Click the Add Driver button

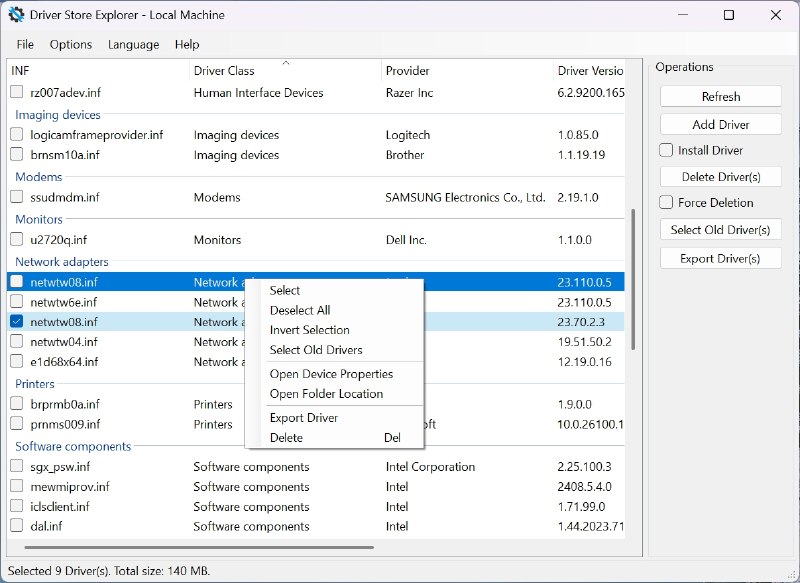(720, 124)
